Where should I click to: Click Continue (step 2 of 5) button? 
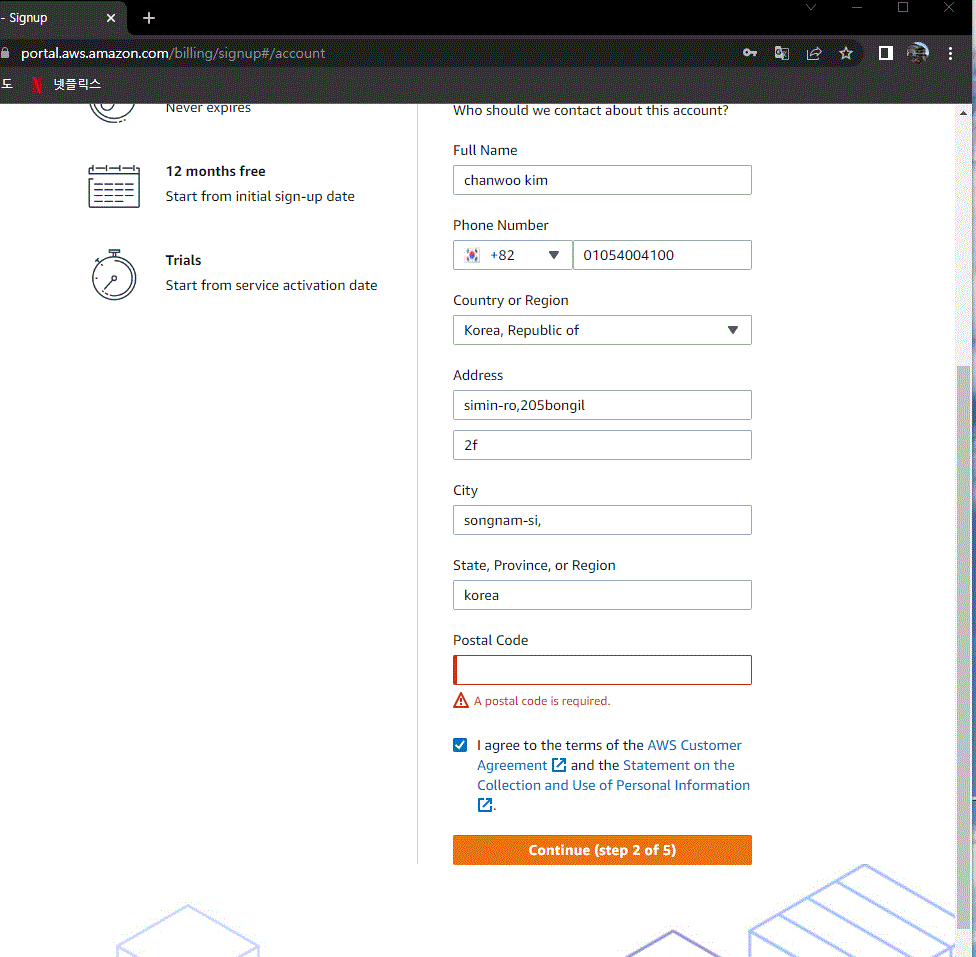(602, 849)
